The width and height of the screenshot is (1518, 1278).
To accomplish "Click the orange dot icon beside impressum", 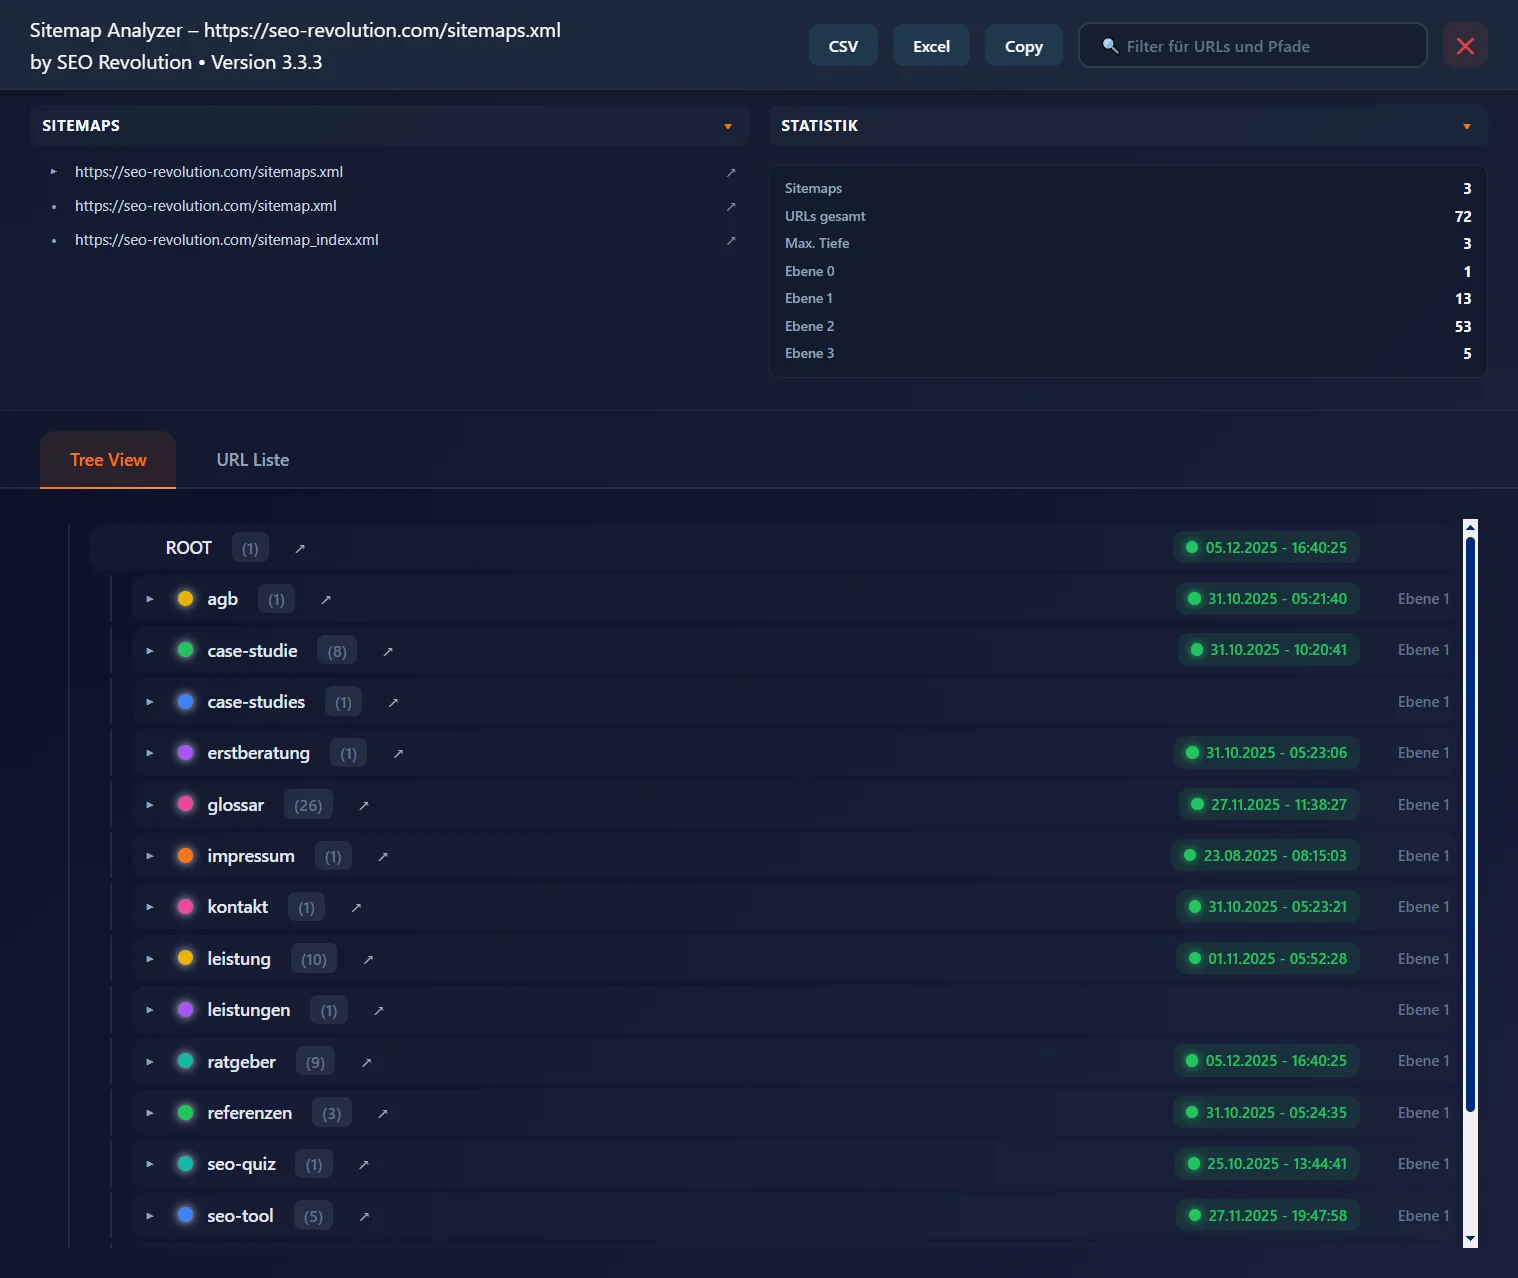I will point(185,855).
